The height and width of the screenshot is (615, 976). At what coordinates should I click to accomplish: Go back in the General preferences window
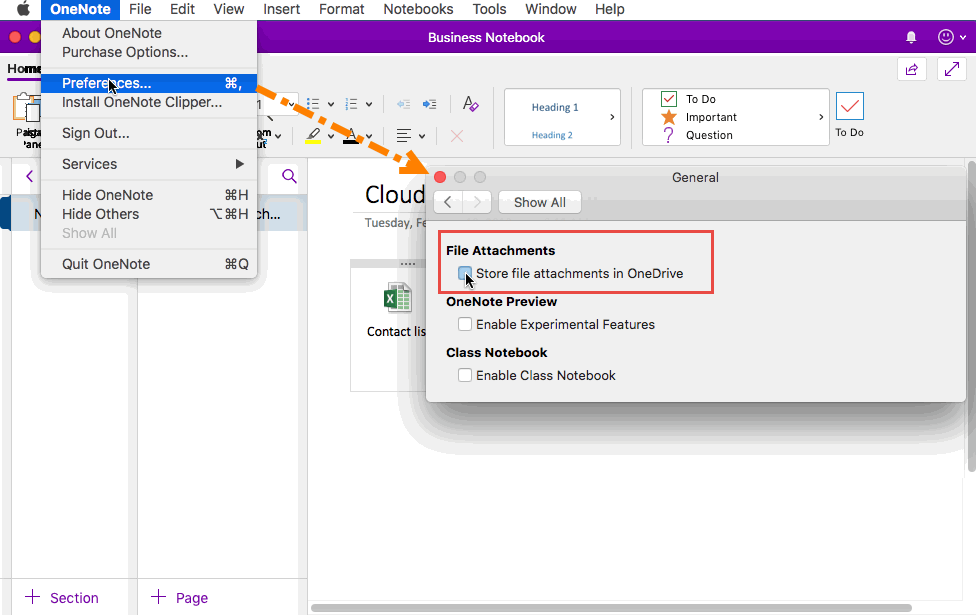point(448,202)
